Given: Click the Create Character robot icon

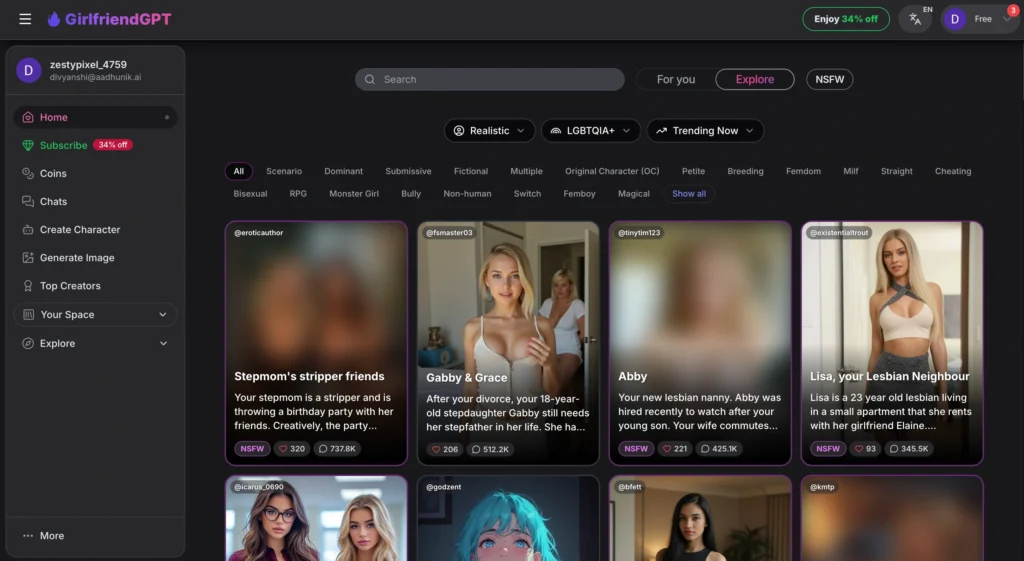Looking at the screenshot, I should pos(27,229).
